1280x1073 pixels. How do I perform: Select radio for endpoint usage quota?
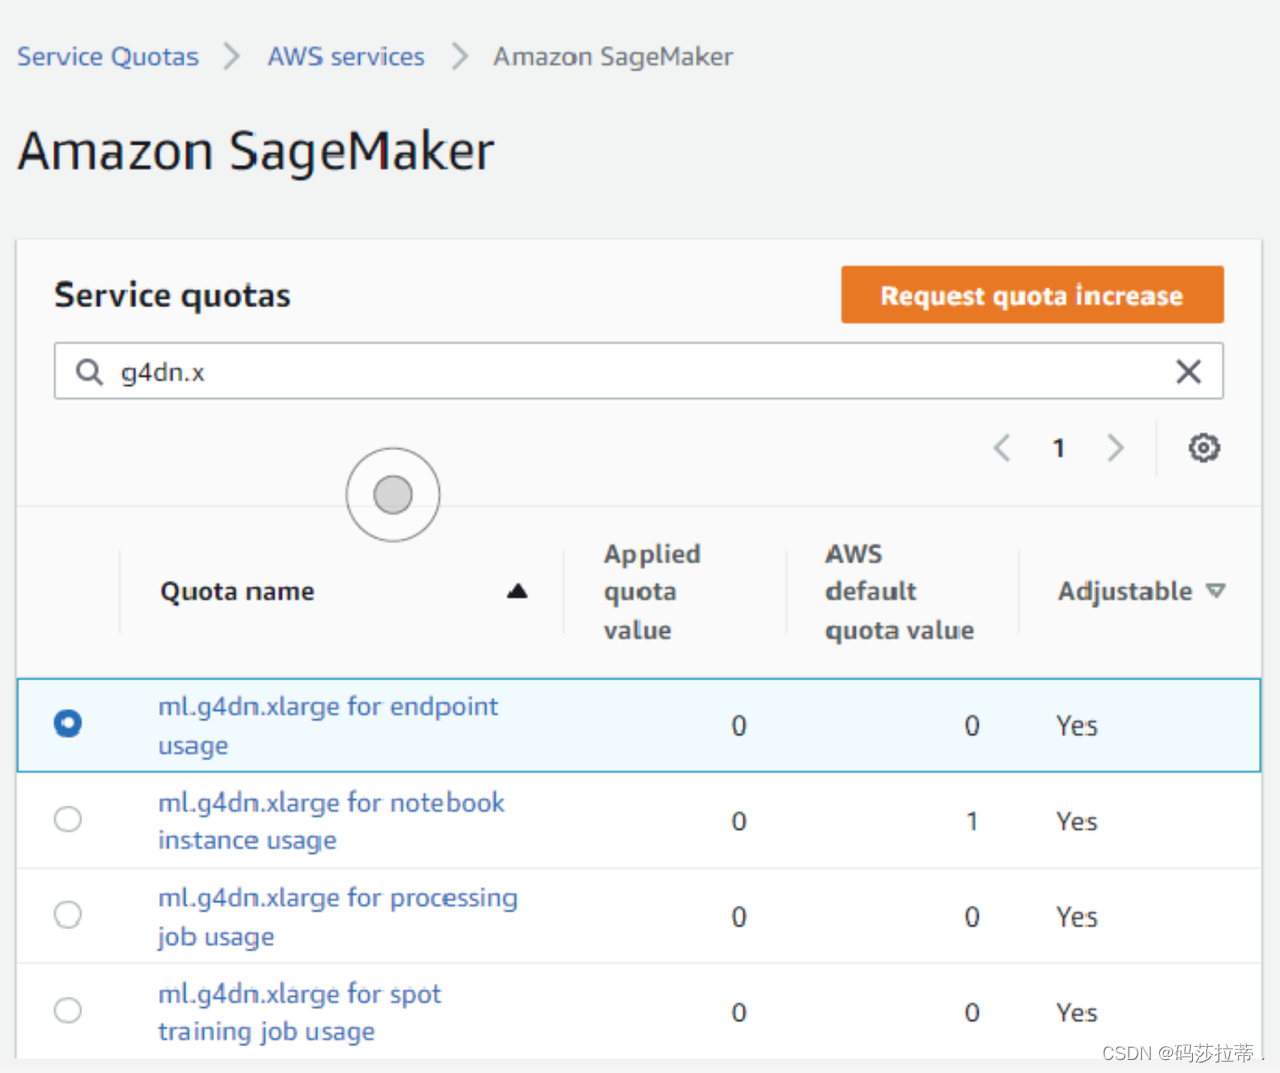(x=68, y=724)
